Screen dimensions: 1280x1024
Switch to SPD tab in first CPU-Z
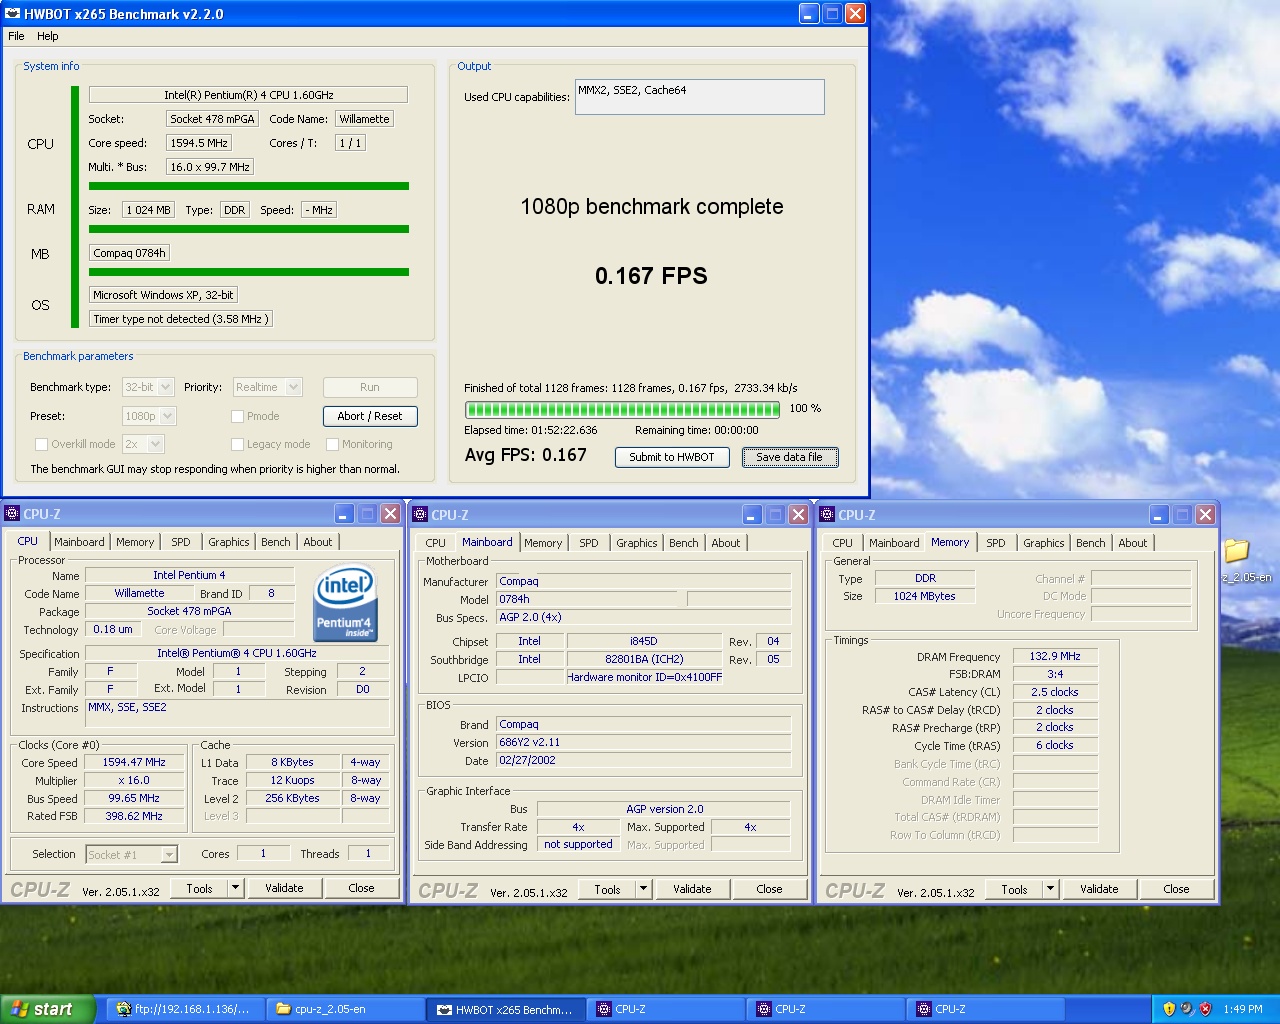point(181,542)
